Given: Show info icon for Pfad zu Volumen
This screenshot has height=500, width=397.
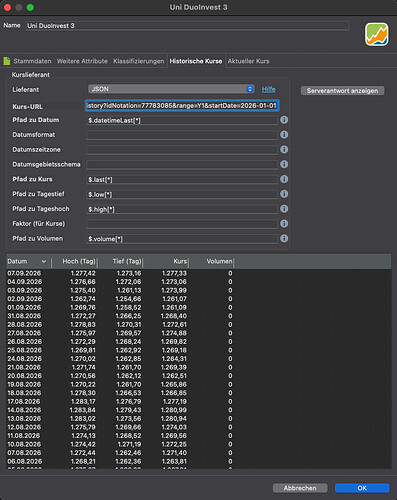Looking at the screenshot, I should tap(284, 238).
